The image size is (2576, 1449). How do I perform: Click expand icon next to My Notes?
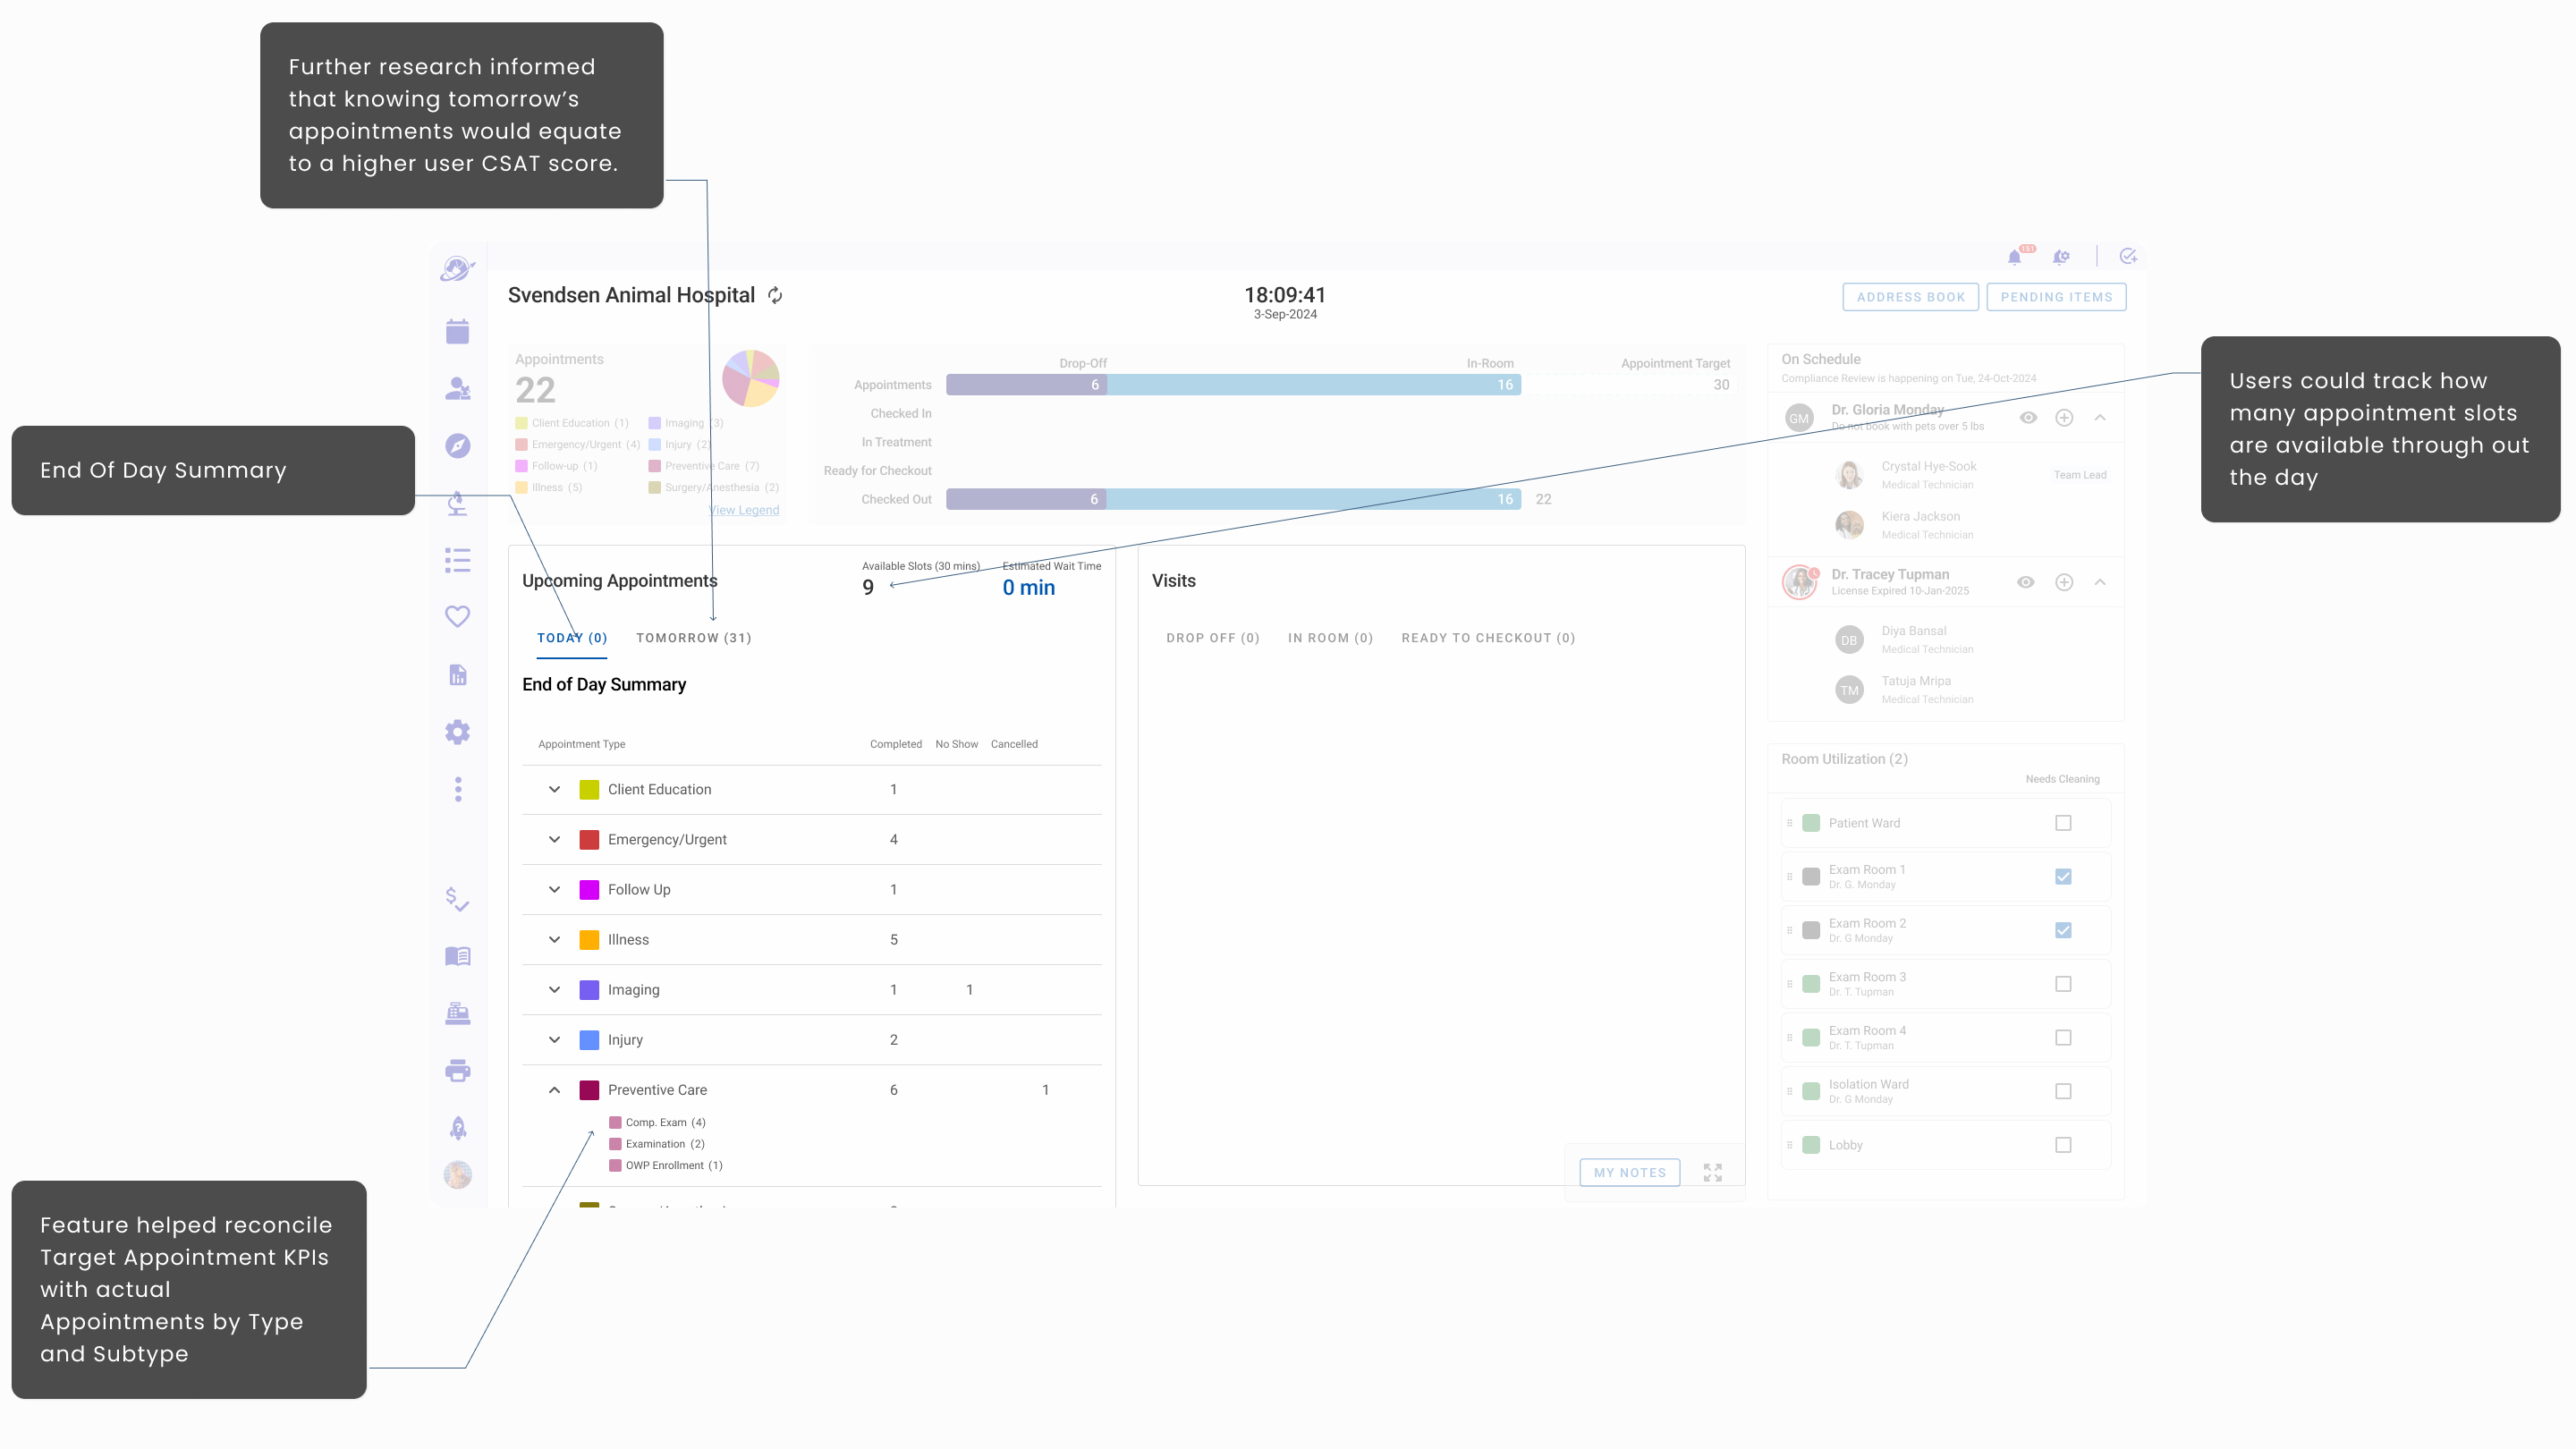1712,1172
